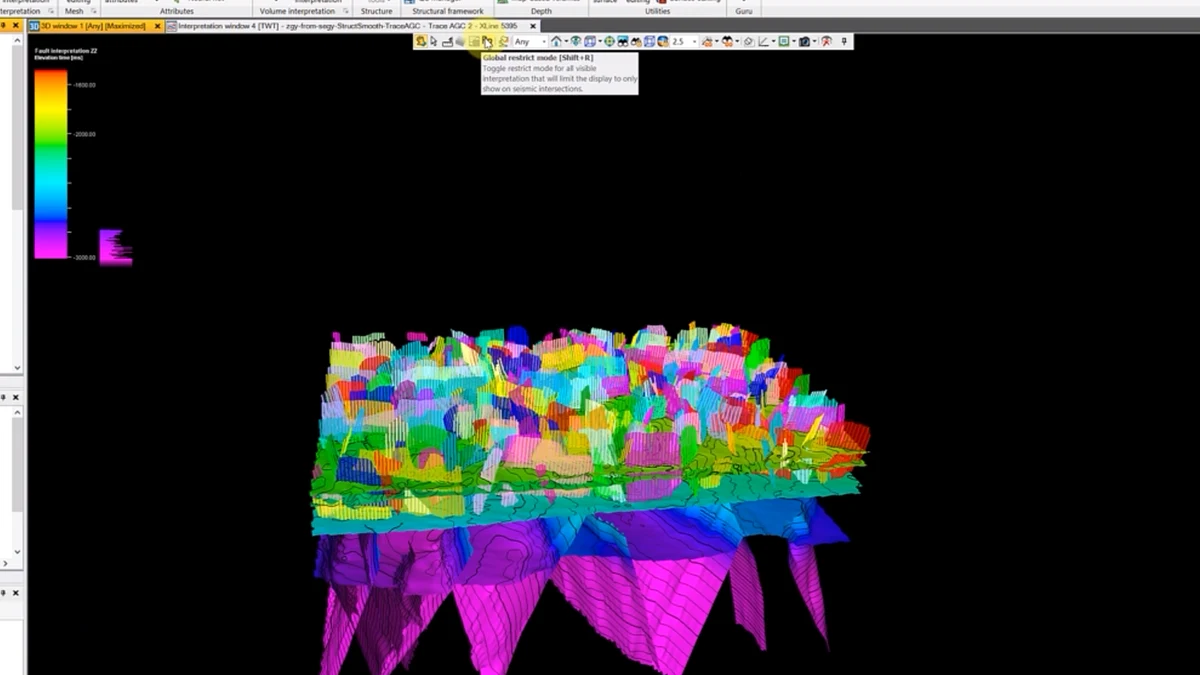Click the blue wireframe cube icon

(x=650, y=42)
